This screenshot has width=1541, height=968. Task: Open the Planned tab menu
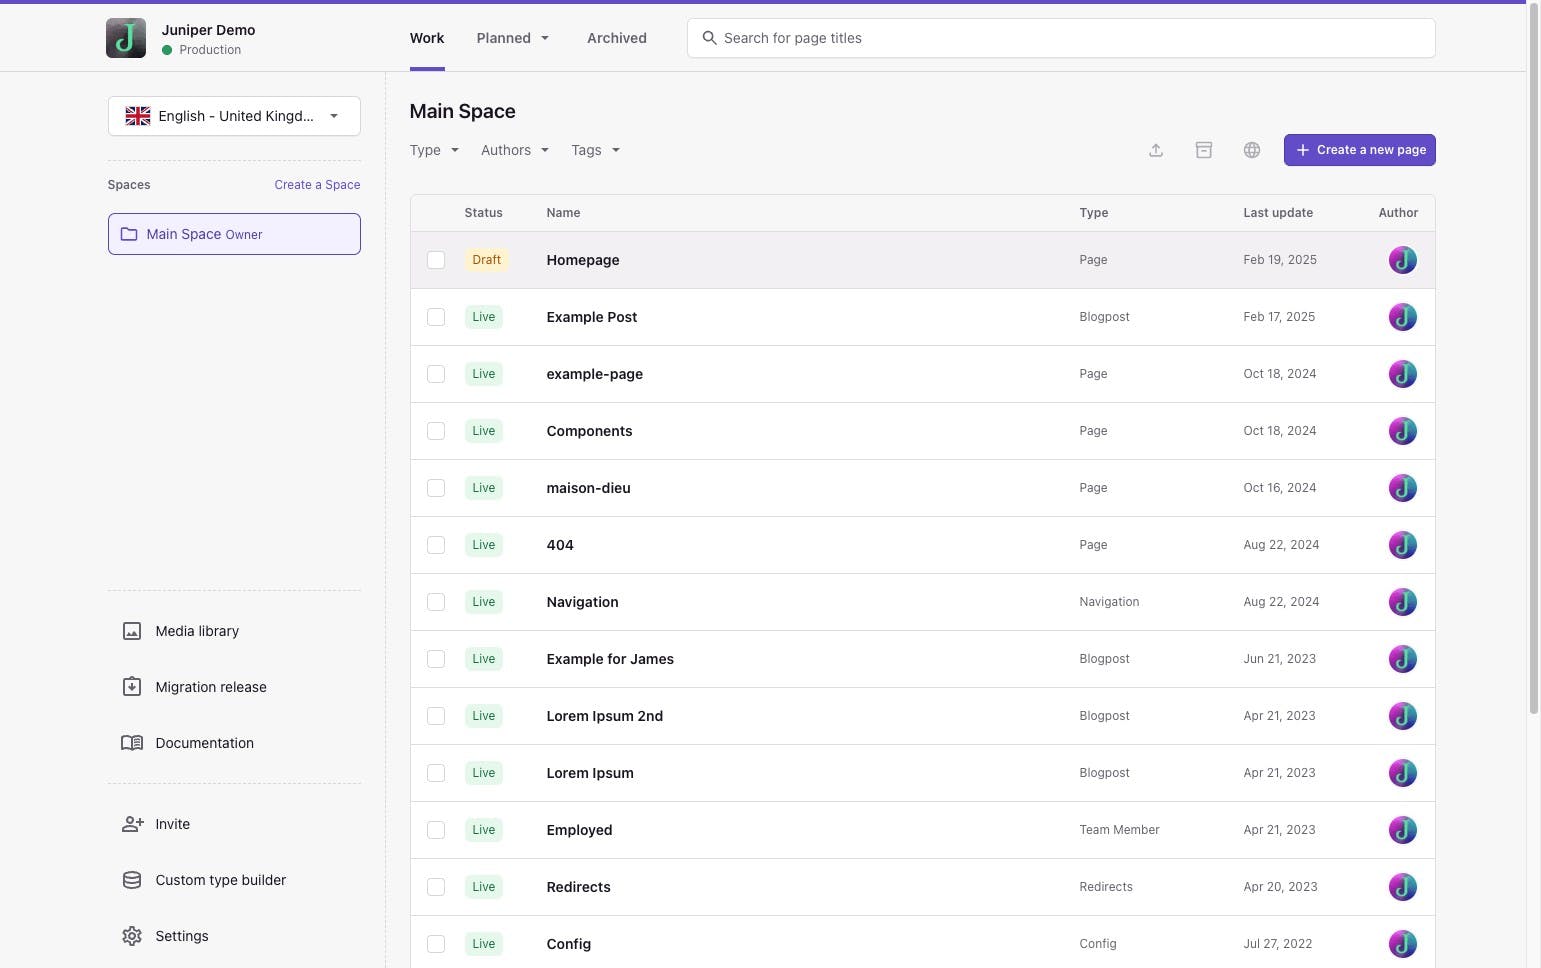coord(512,38)
